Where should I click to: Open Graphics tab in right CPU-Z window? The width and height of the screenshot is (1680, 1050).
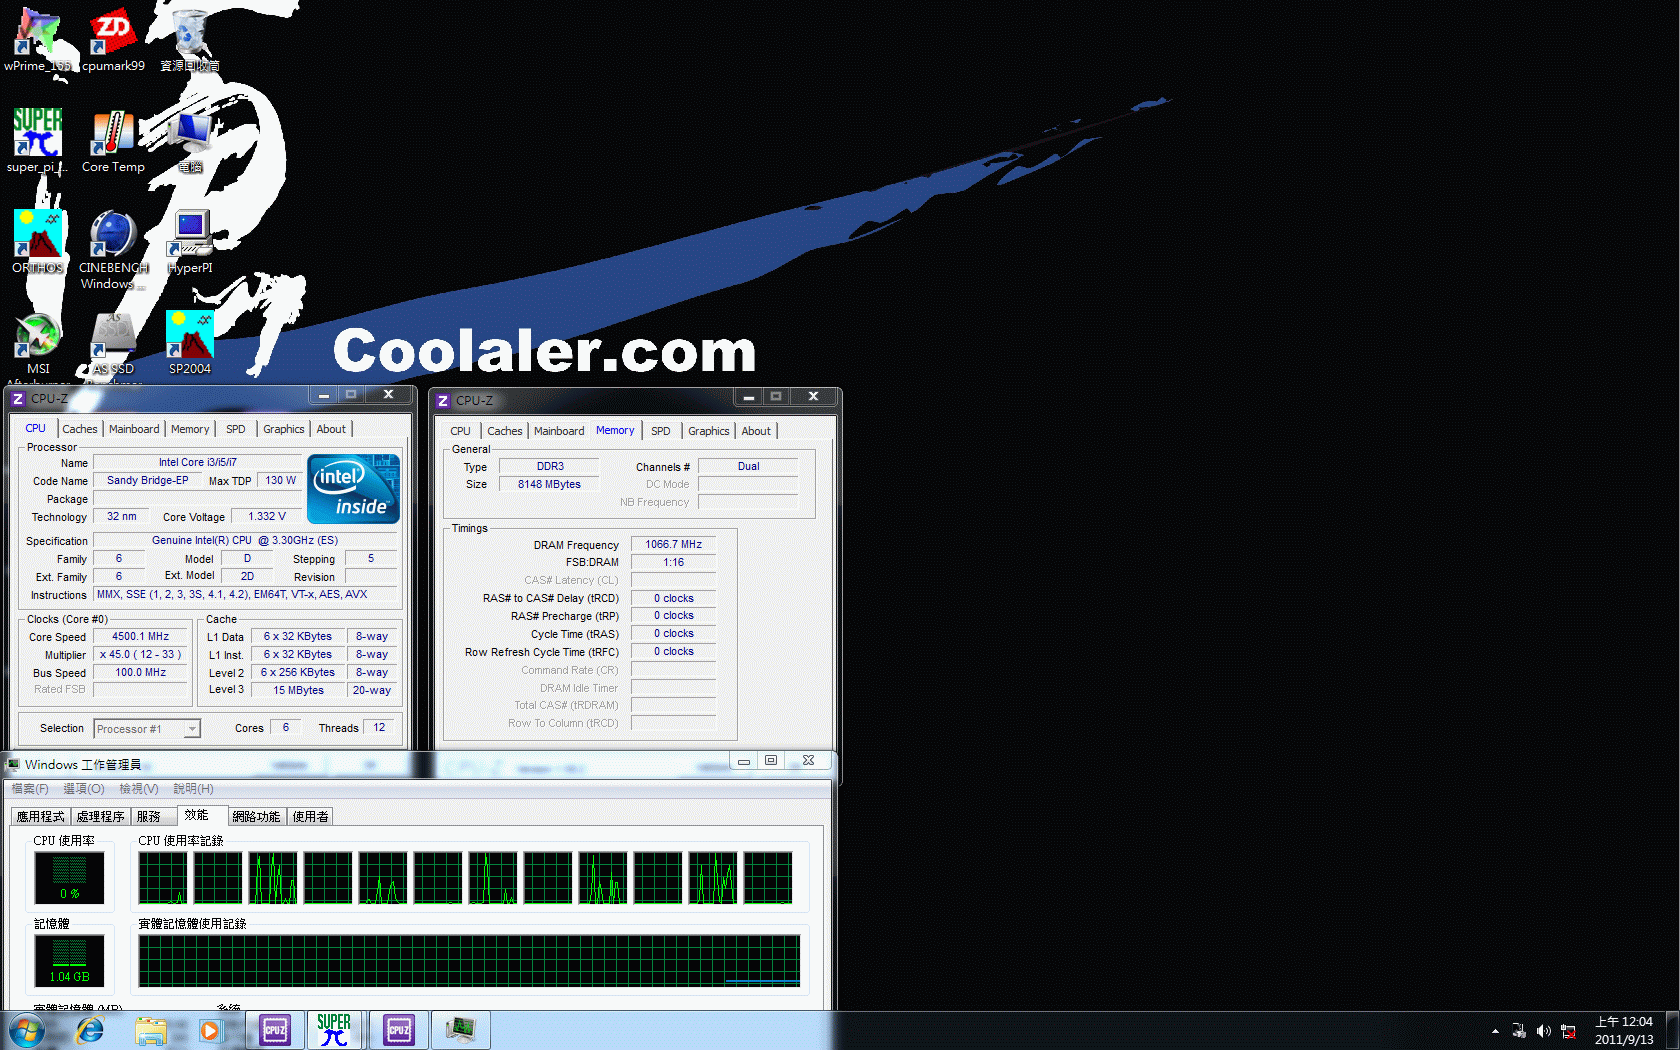(x=709, y=431)
